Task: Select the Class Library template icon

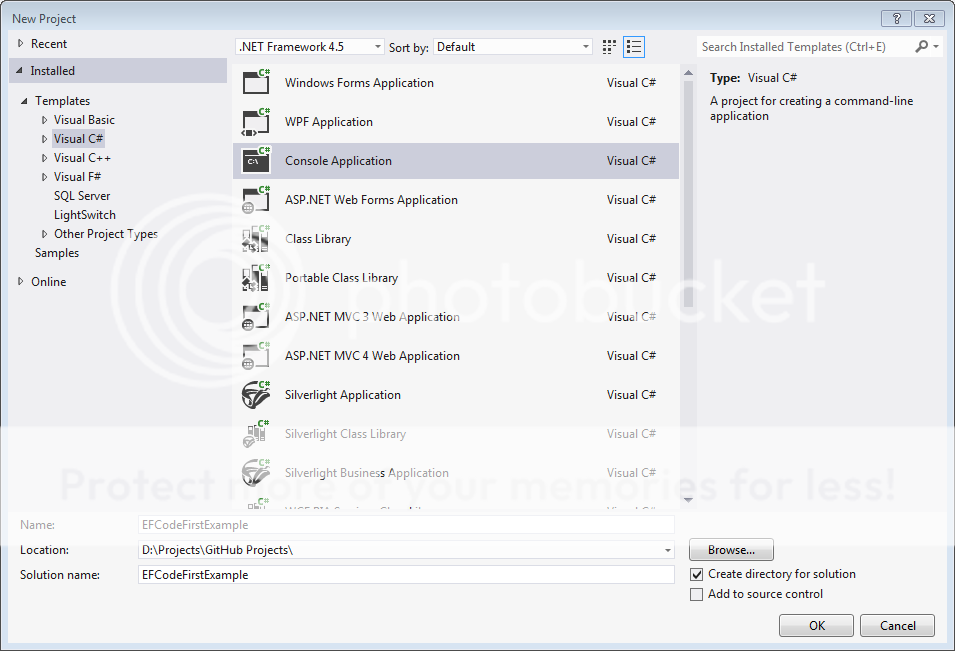Action: coord(255,238)
